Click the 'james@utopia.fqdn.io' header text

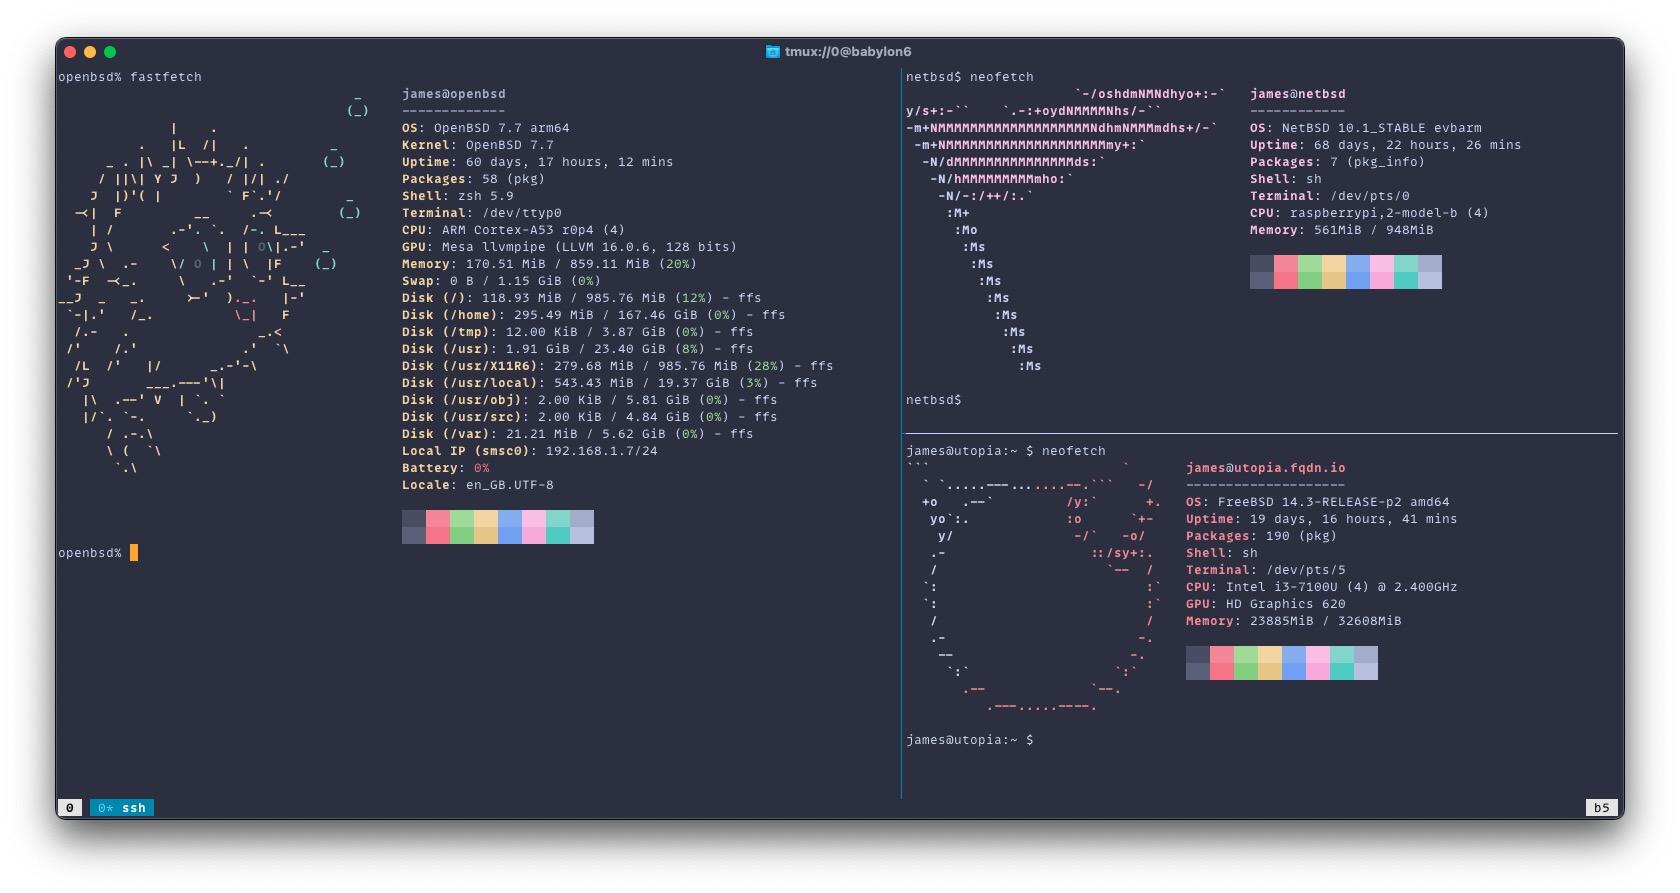[x=1266, y=468]
